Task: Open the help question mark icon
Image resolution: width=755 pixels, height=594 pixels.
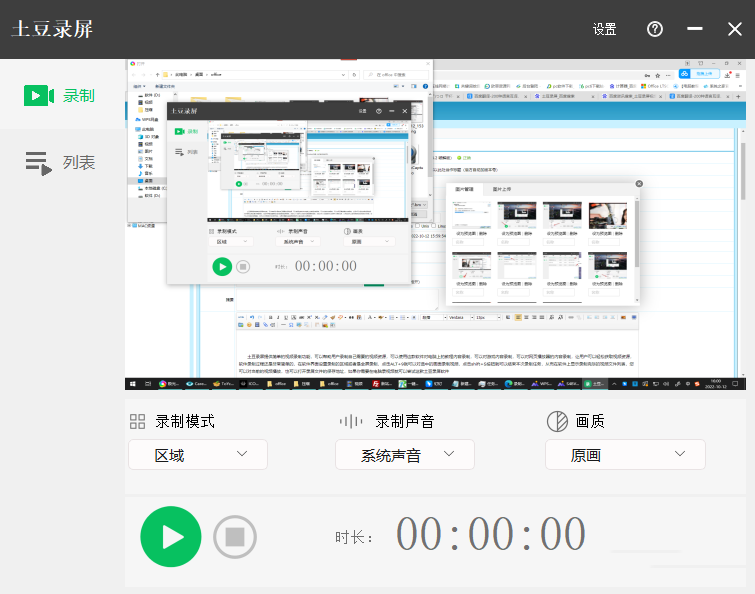Action: [655, 29]
